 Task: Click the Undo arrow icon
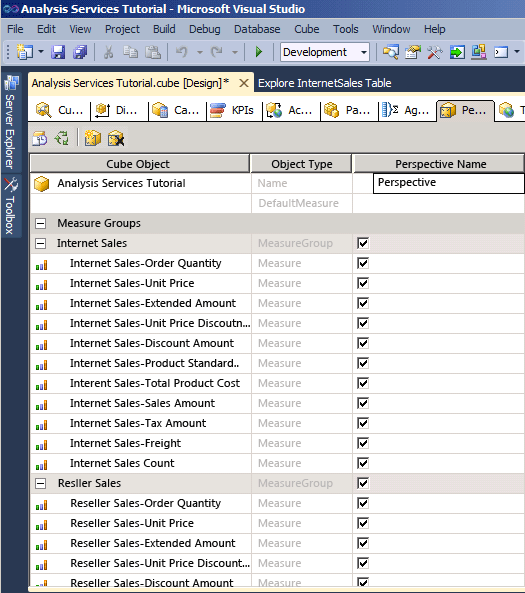182,52
